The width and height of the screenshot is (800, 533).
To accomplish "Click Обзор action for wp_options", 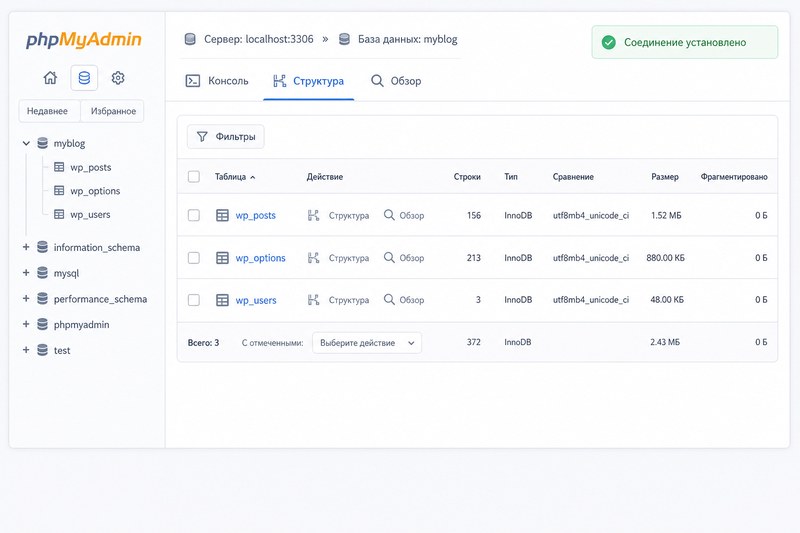I will [x=404, y=258].
